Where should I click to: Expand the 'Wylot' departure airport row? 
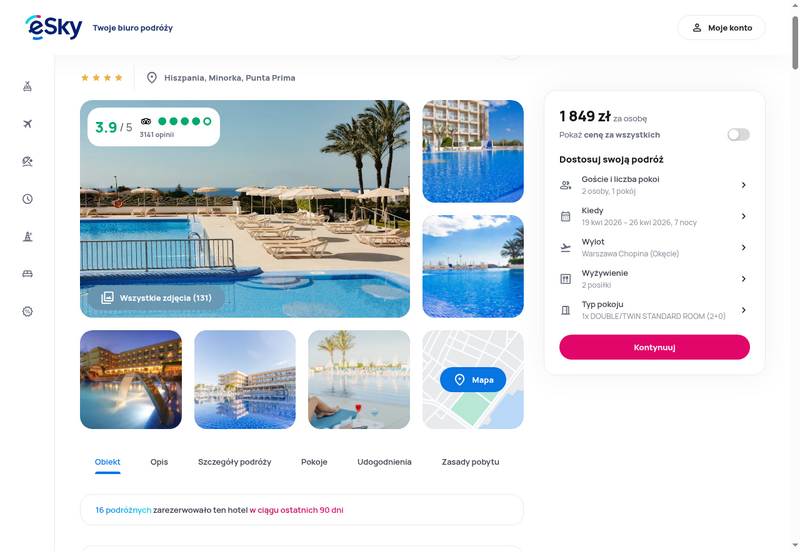tap(654, 247)
